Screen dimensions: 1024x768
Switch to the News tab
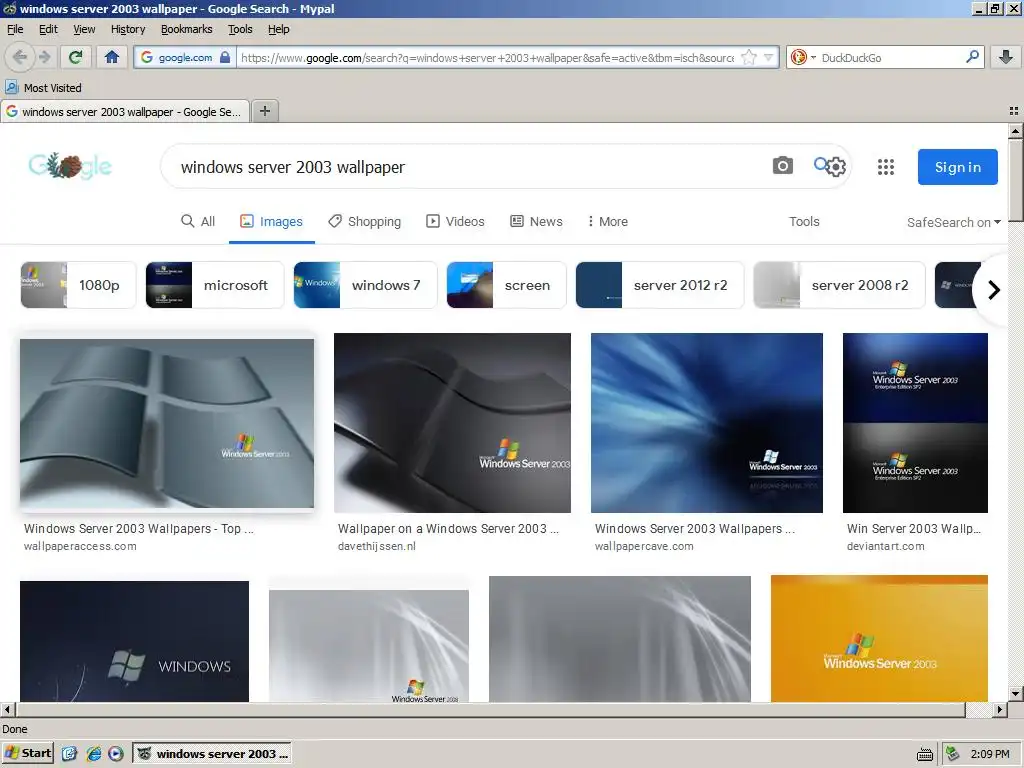(x=536, y=221)
